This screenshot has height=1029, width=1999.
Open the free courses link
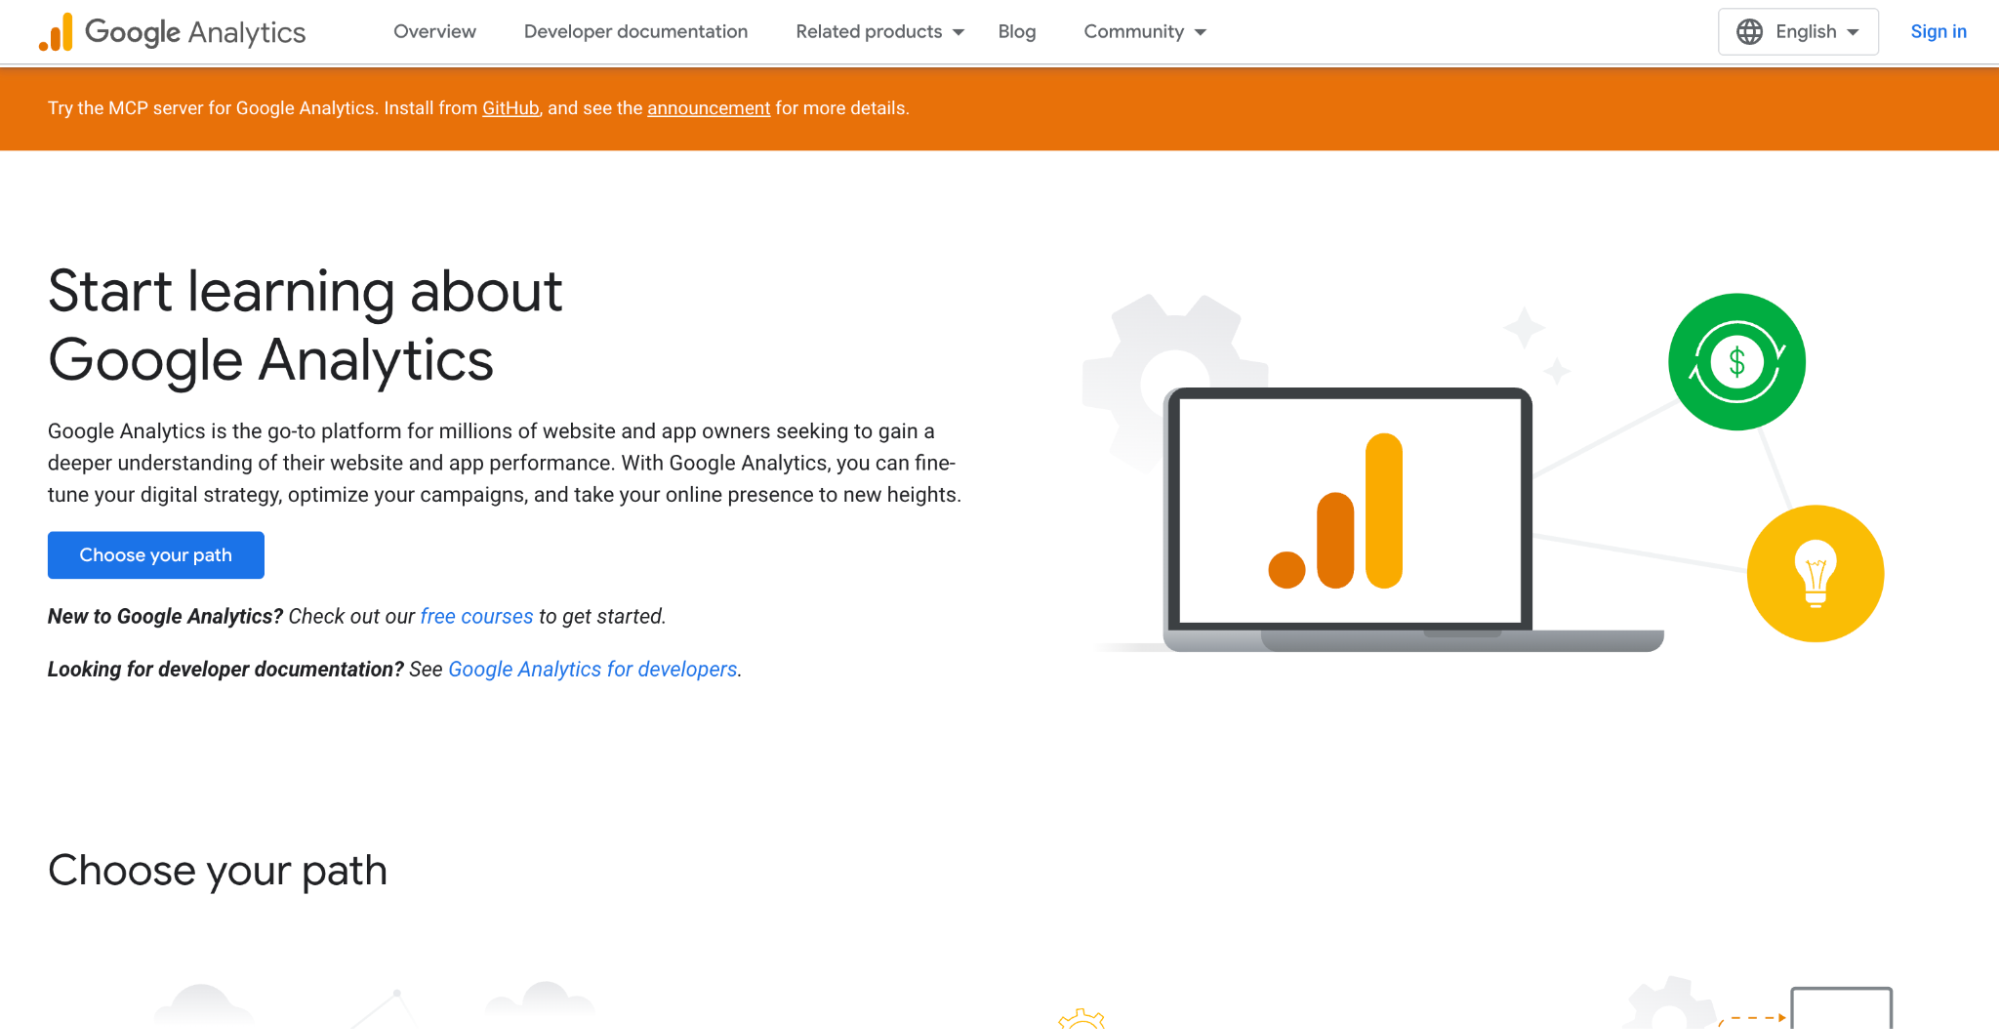[x=477, y=616]
